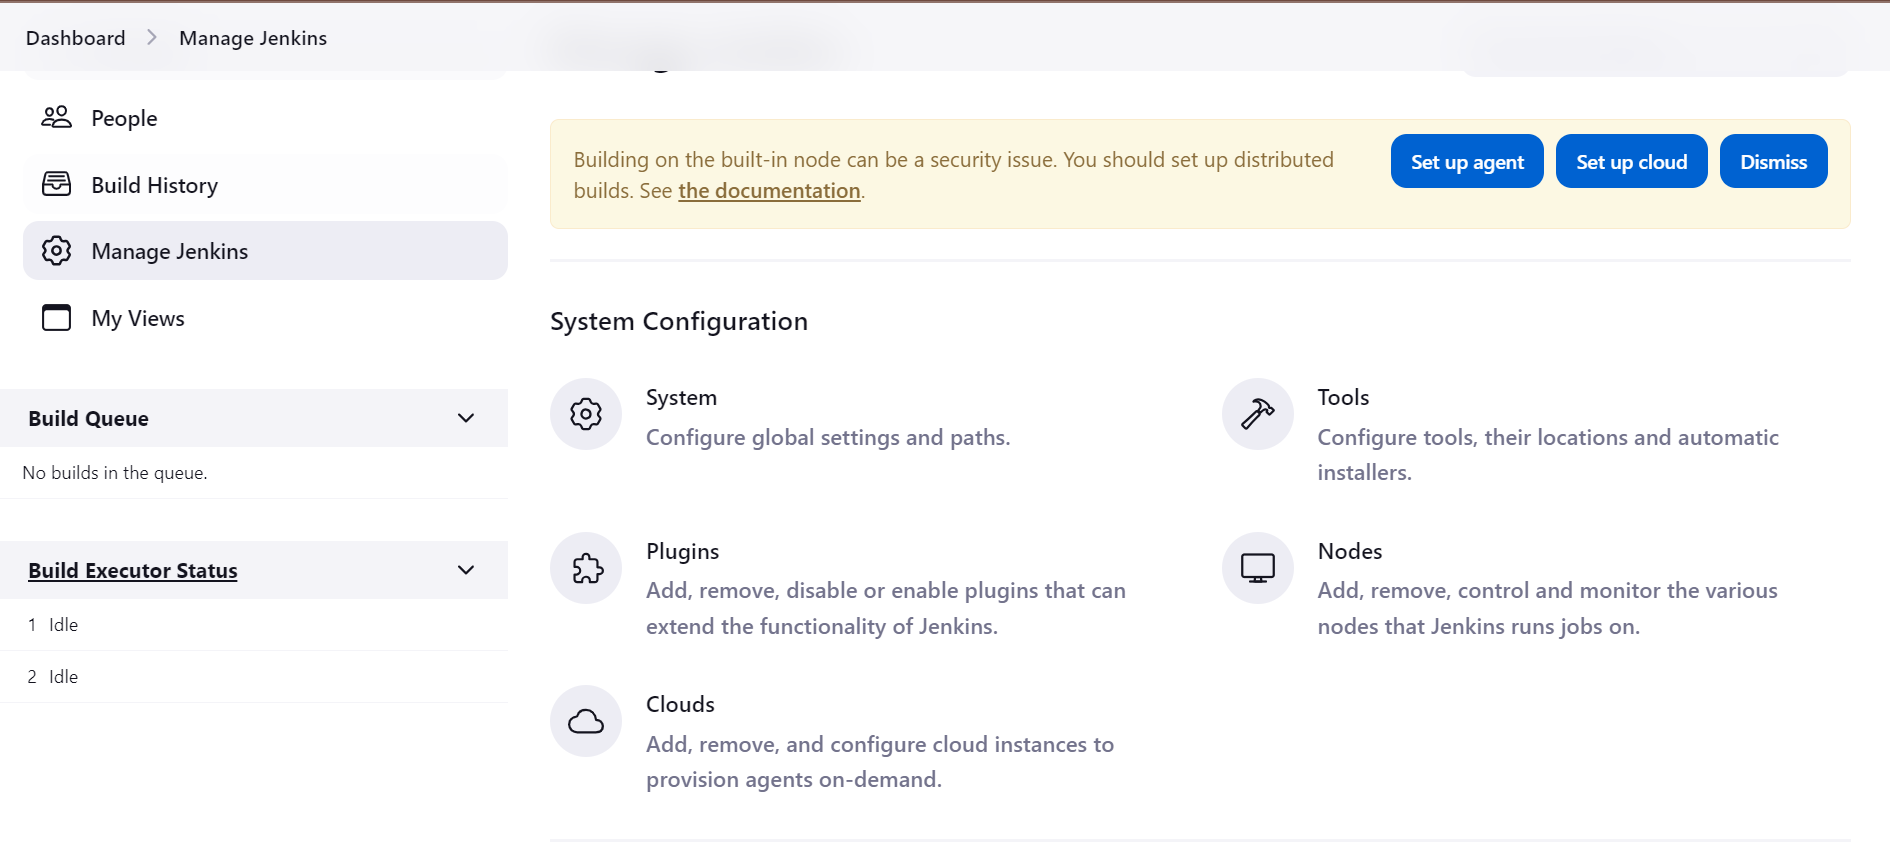
Task: Click the security warning message text
Action: pyautogui.click(x=954, y=175)
